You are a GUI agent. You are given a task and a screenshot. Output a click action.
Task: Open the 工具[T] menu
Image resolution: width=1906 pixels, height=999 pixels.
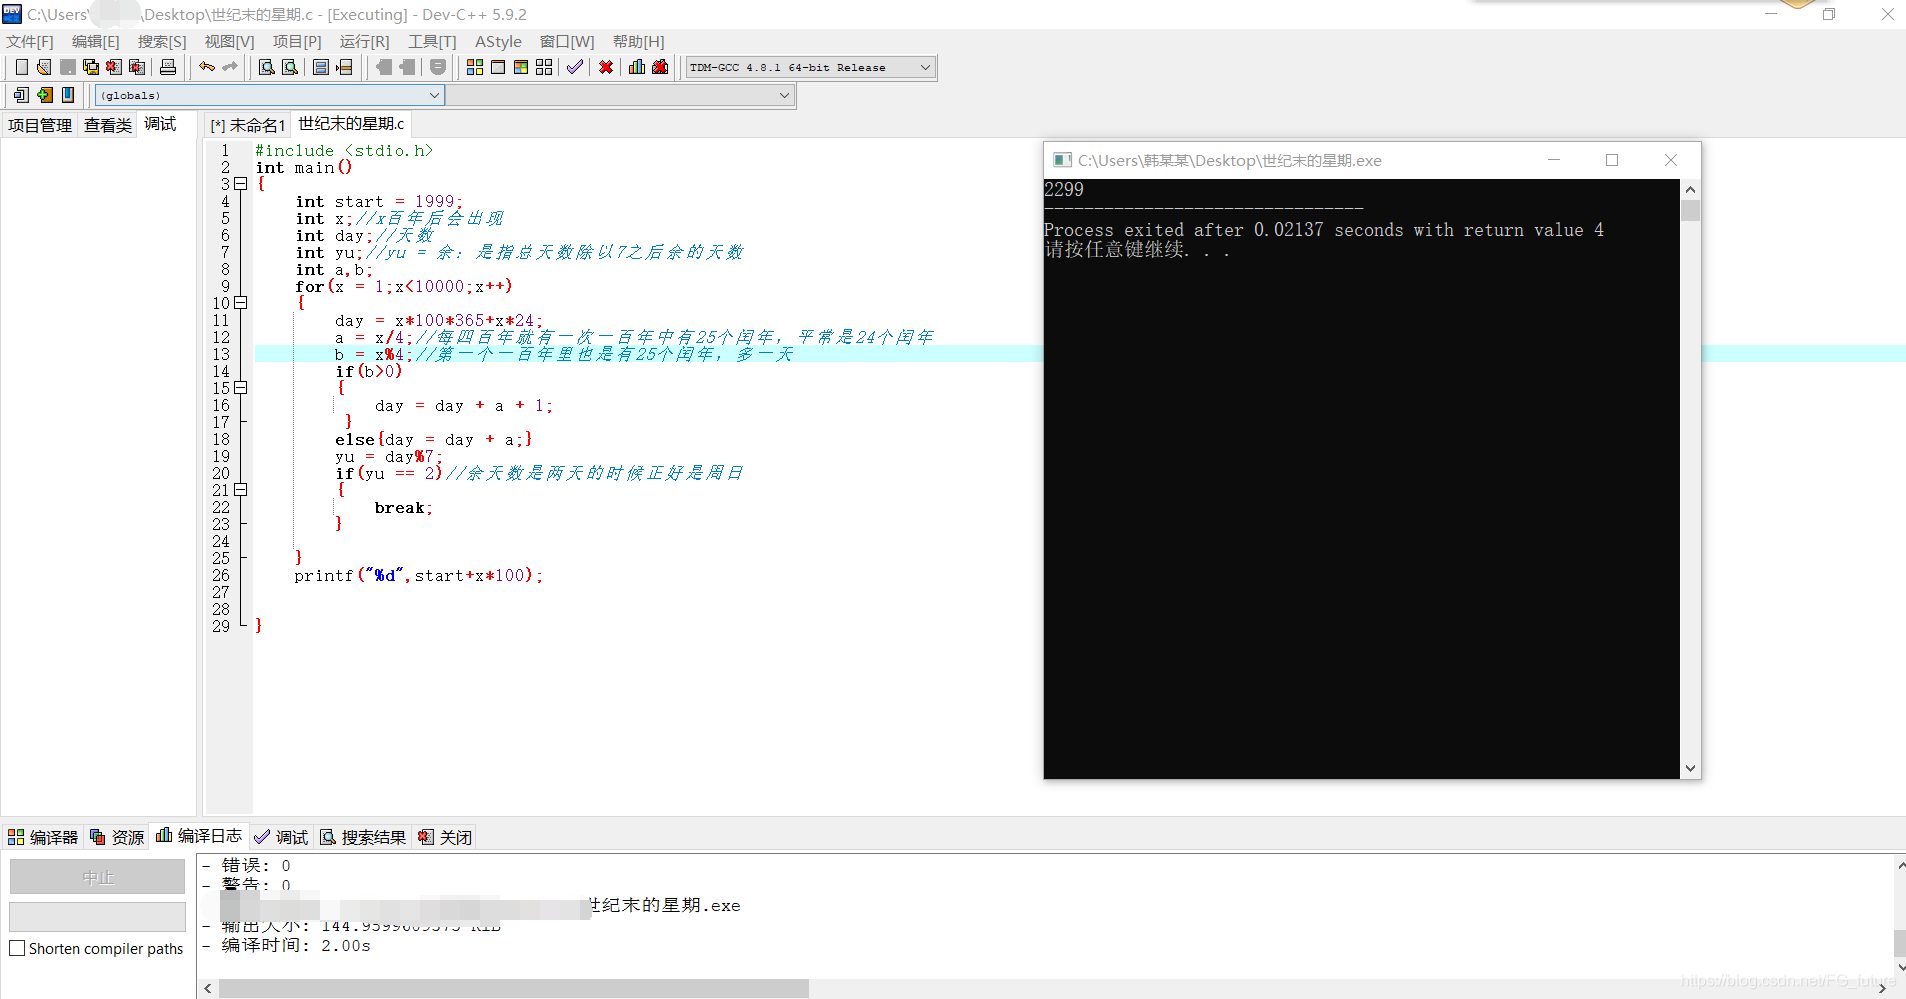click(432, 41)
